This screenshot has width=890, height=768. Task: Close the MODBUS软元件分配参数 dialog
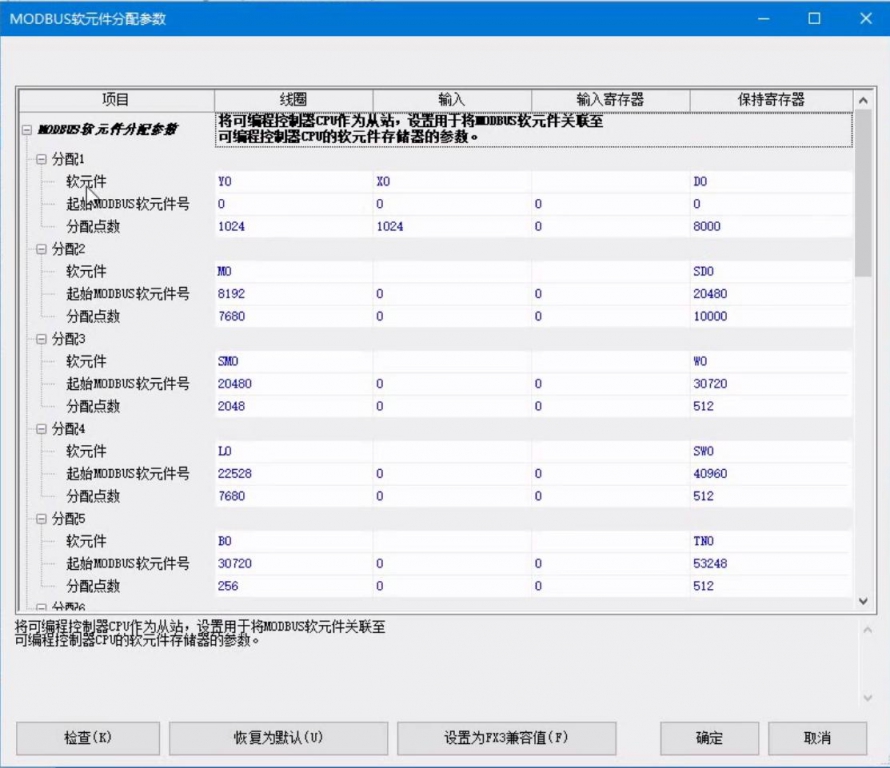point(866,18)
